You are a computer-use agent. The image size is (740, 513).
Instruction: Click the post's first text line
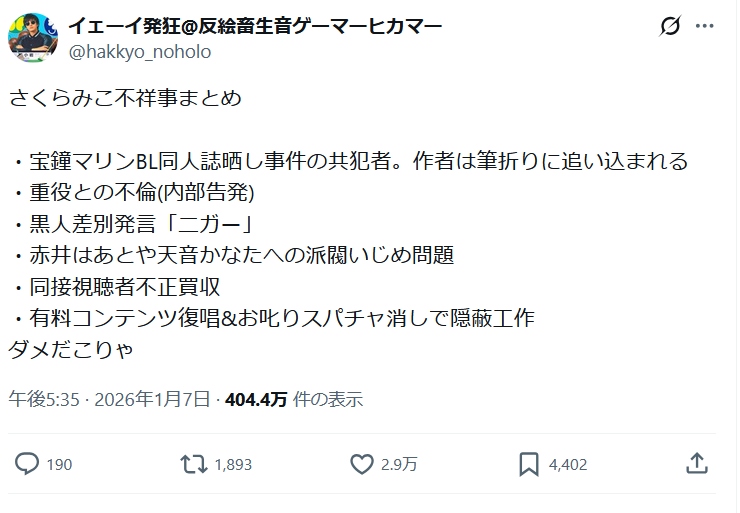tap(126, 100)
